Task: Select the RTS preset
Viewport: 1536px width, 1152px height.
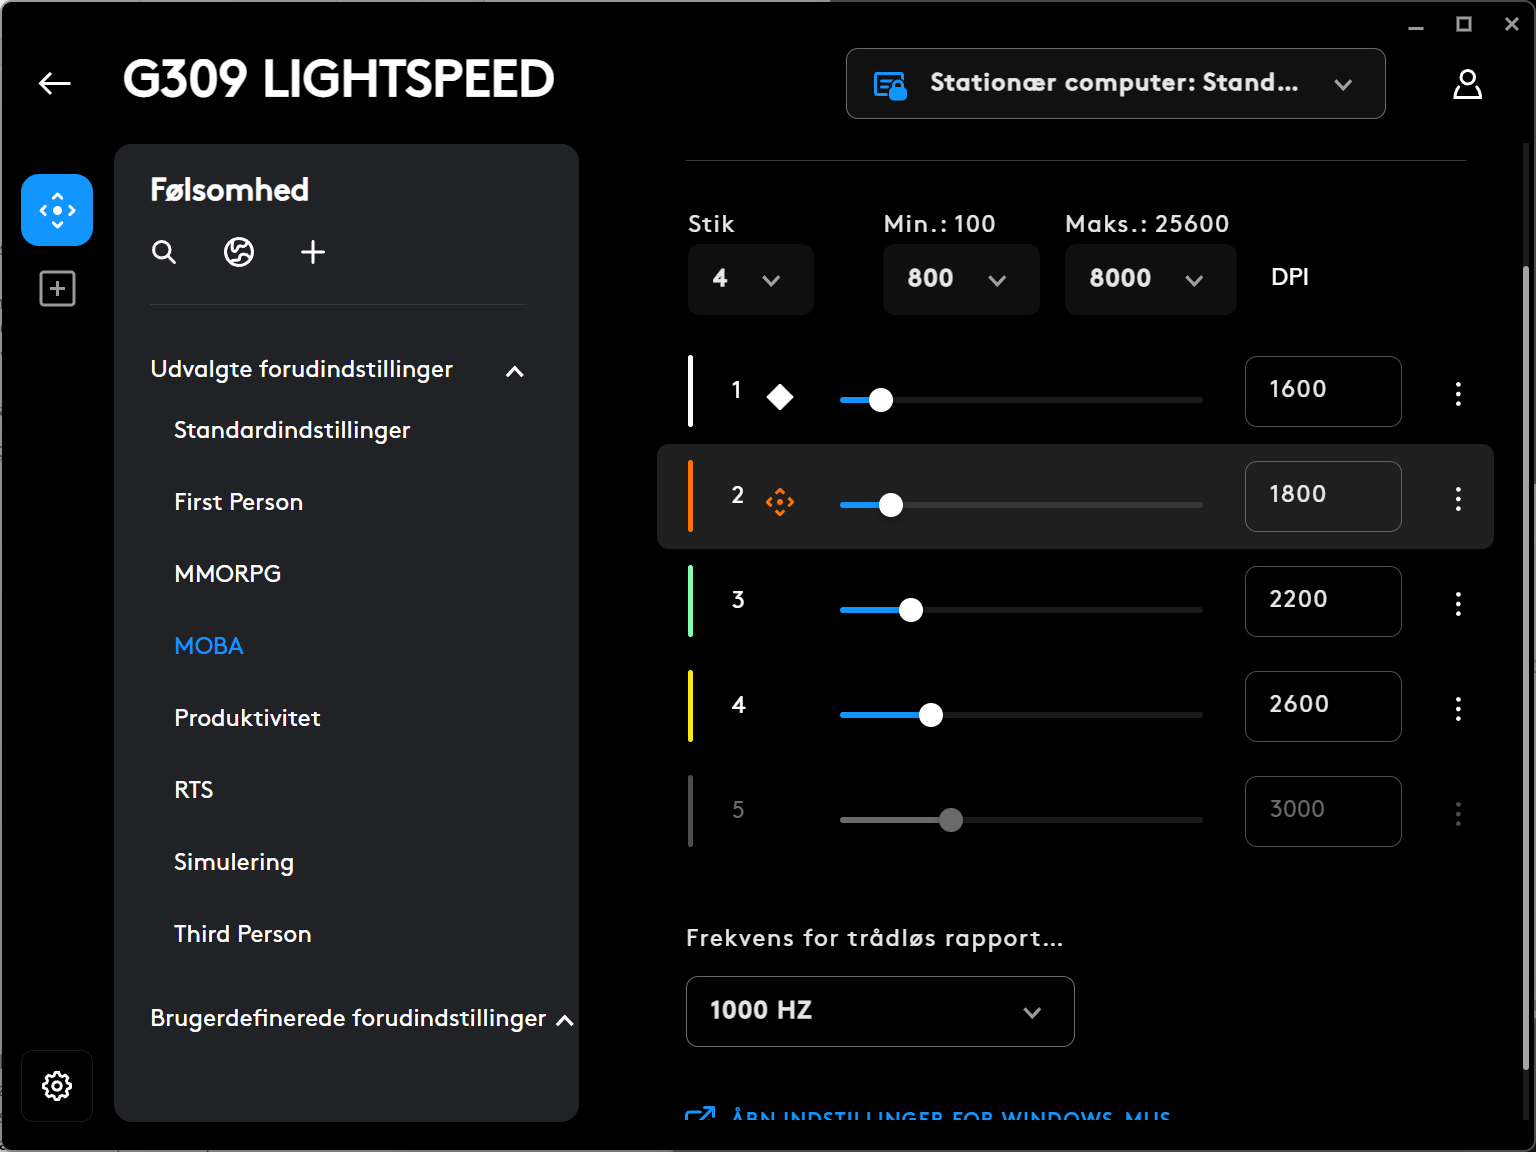Action: [x=194, y=790]
